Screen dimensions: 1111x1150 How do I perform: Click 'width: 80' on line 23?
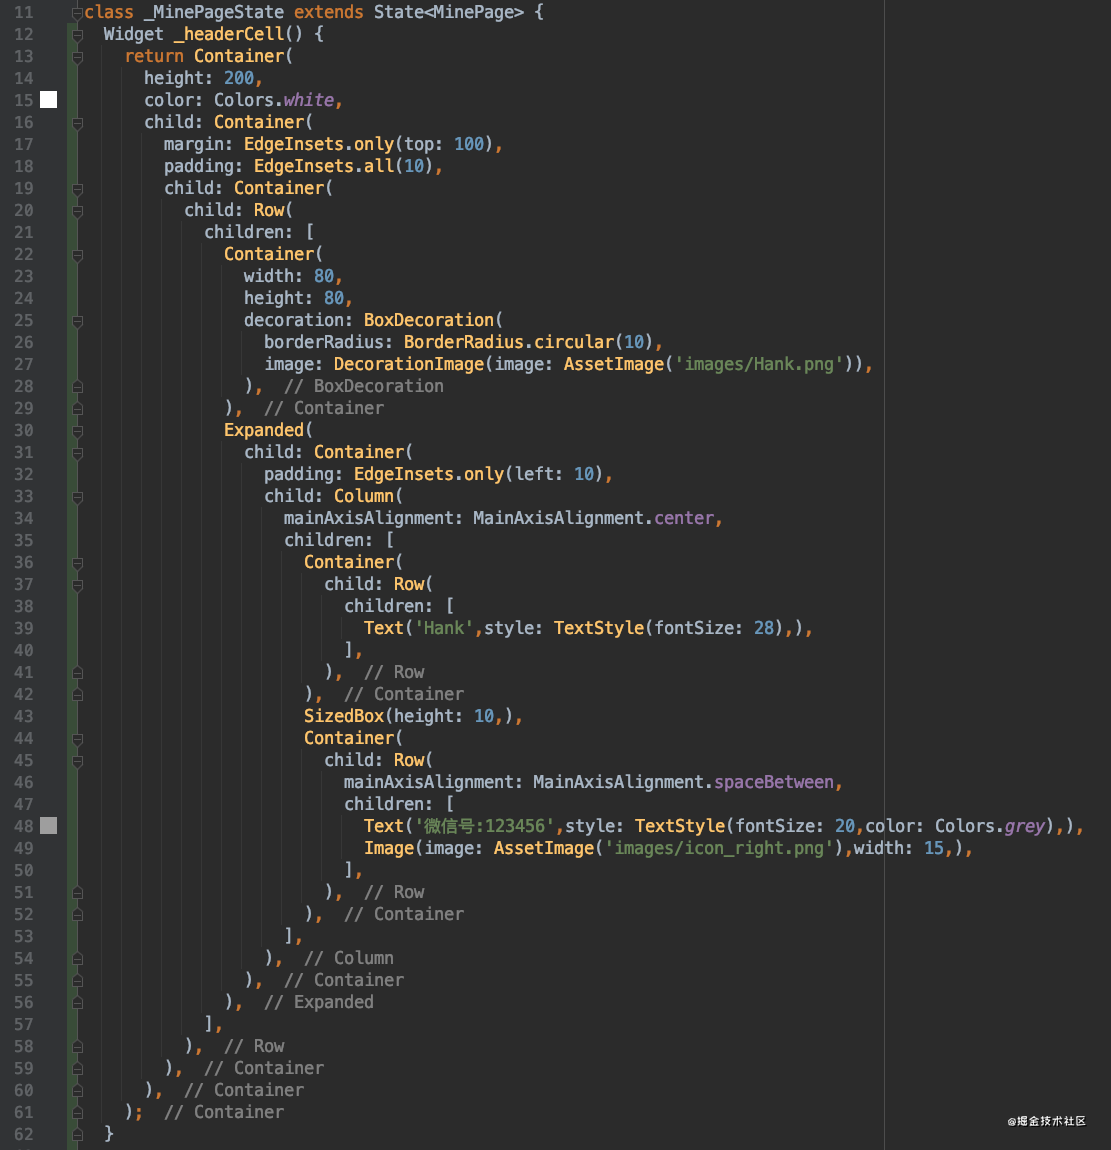[289, 276]
